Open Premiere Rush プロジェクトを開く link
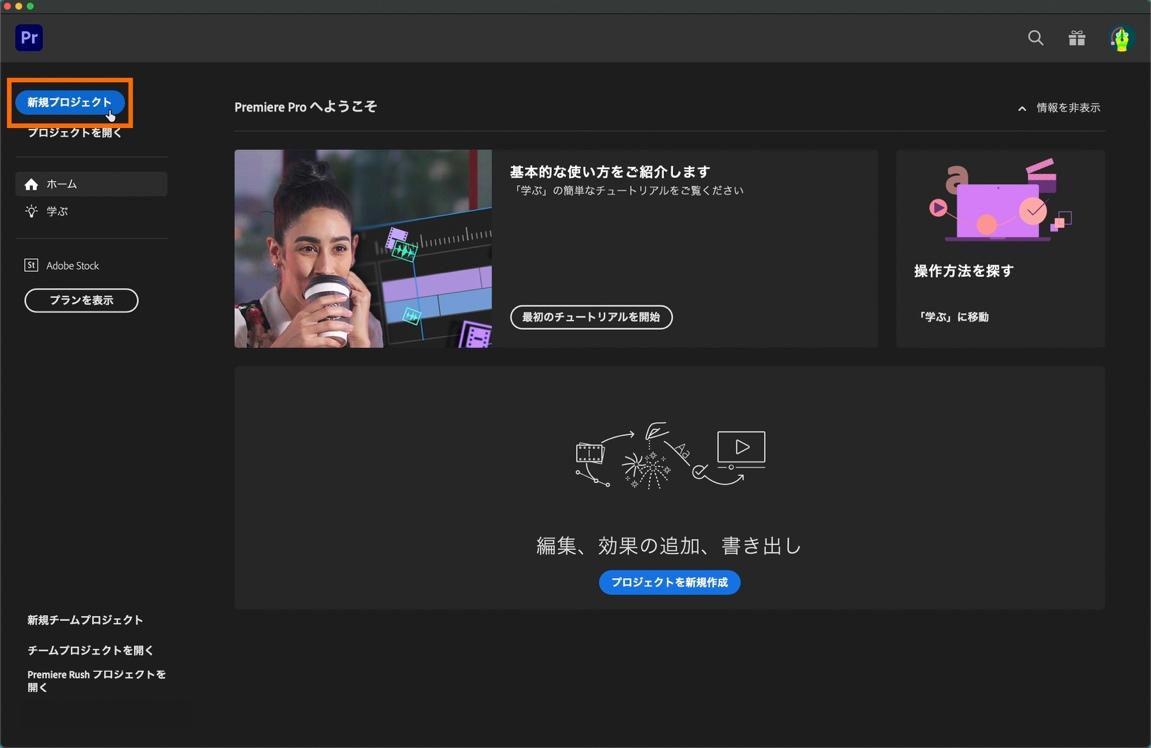 click(96, 680)
